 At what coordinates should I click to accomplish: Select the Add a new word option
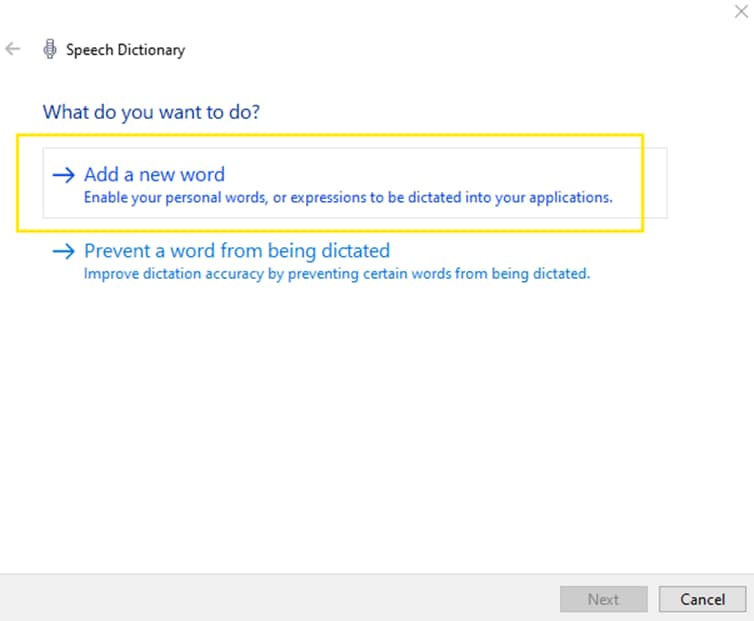click(x=355, y=183)
